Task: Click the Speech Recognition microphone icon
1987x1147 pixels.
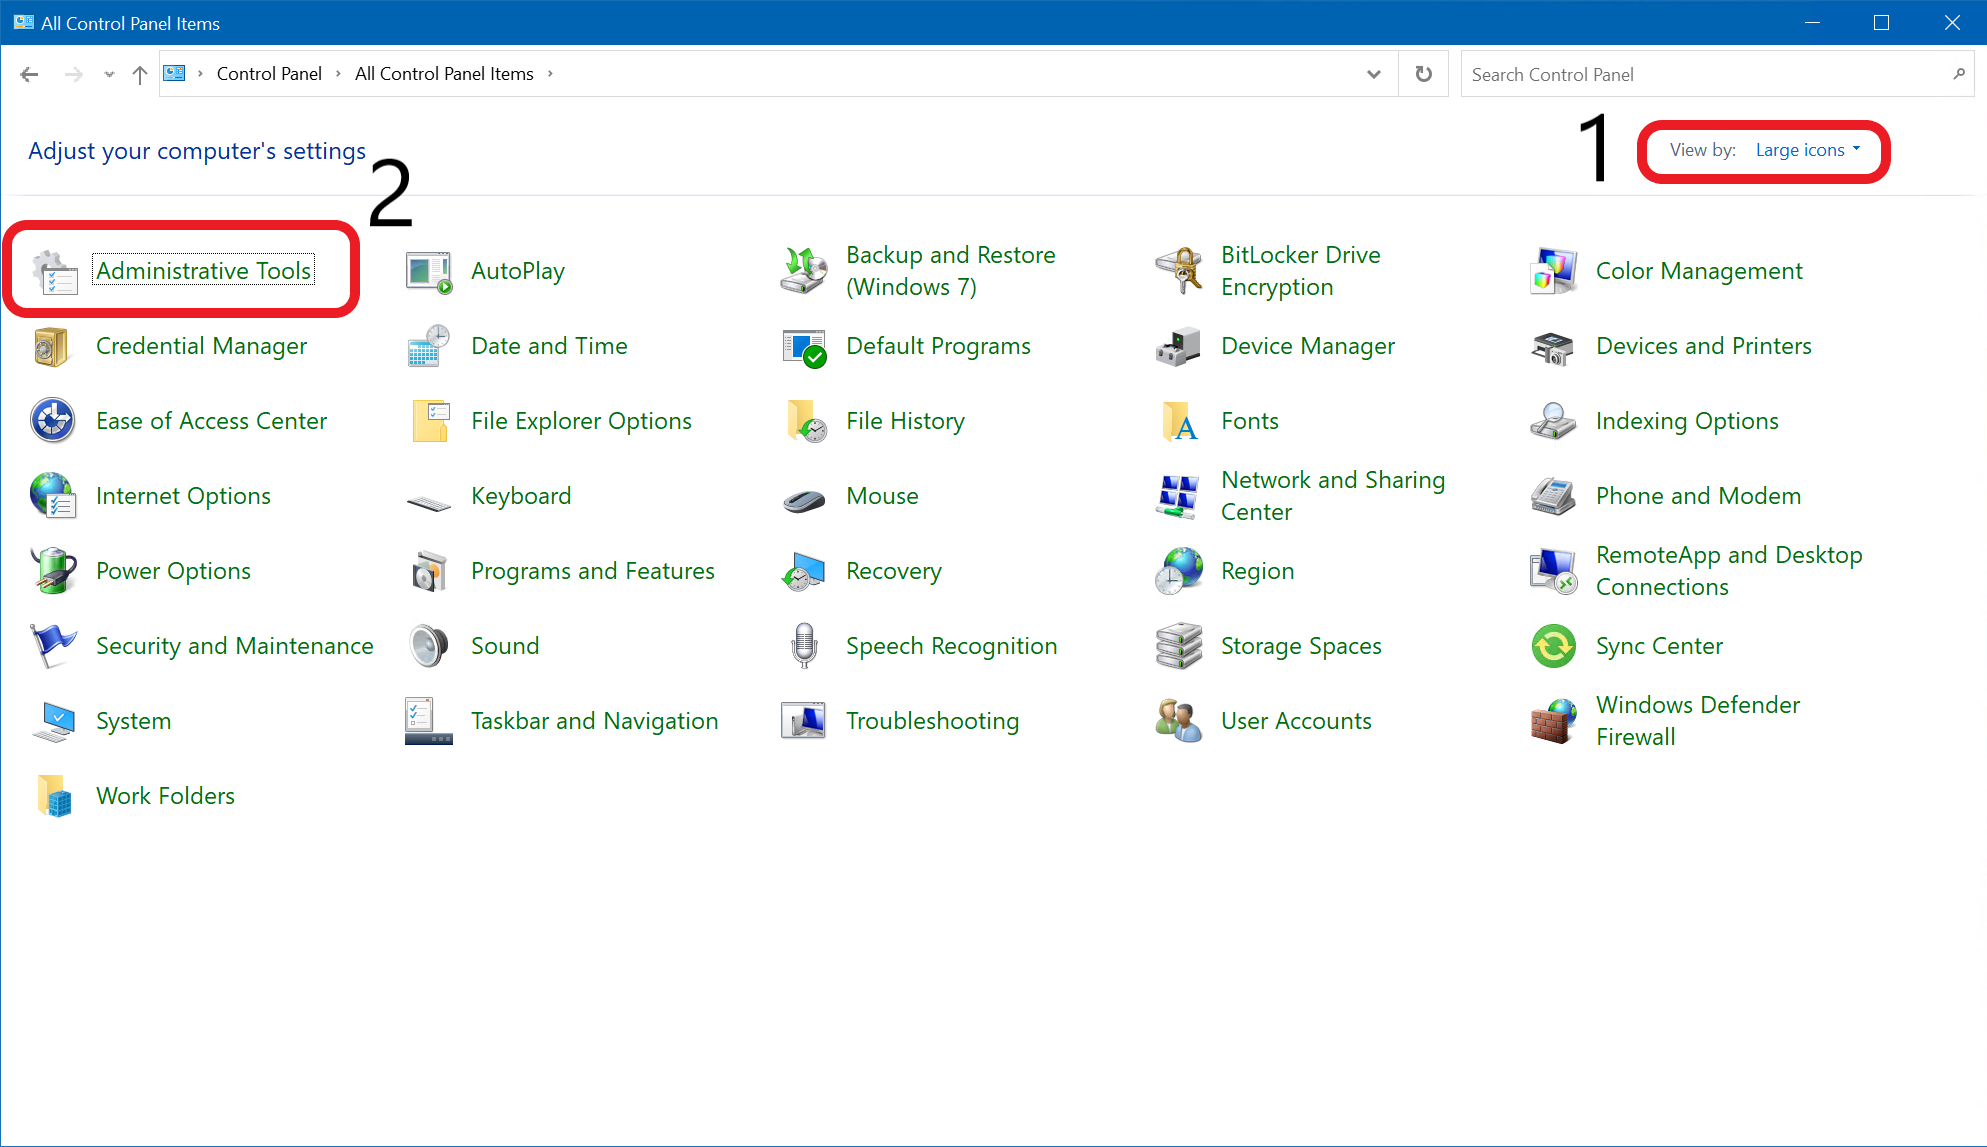Action: point(804,647)
